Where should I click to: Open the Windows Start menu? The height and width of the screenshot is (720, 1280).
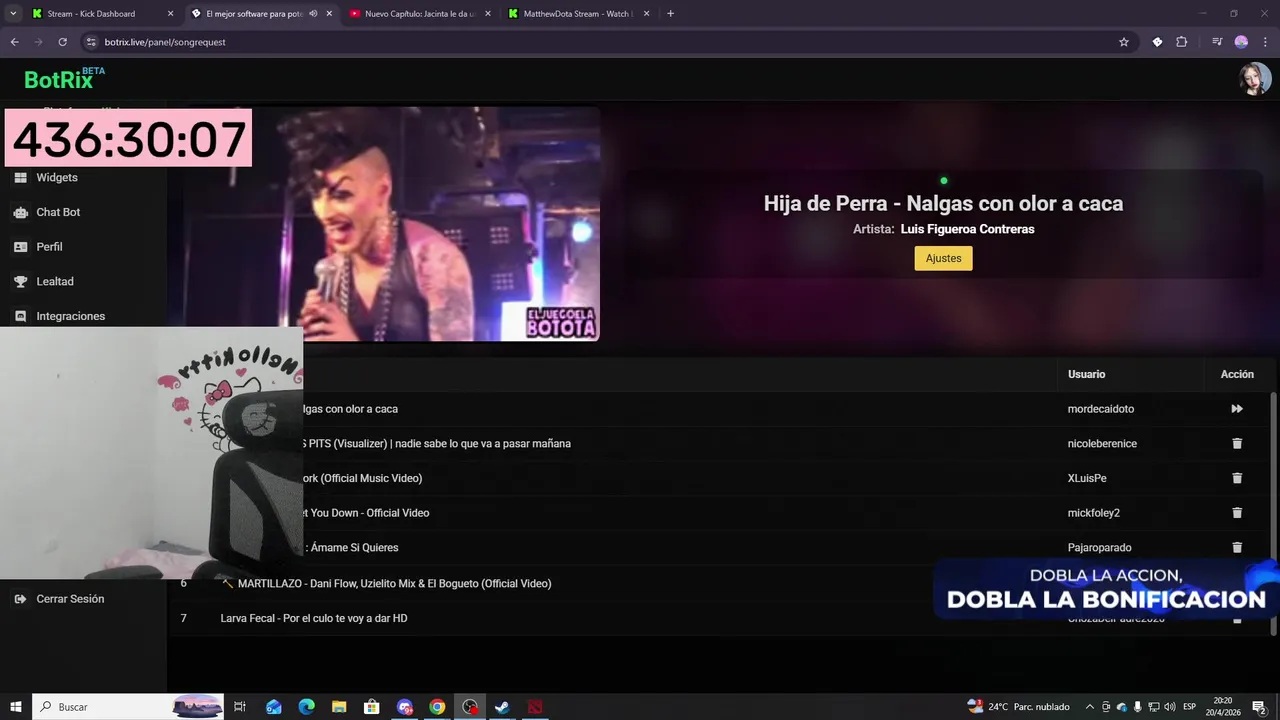point(15,707)
